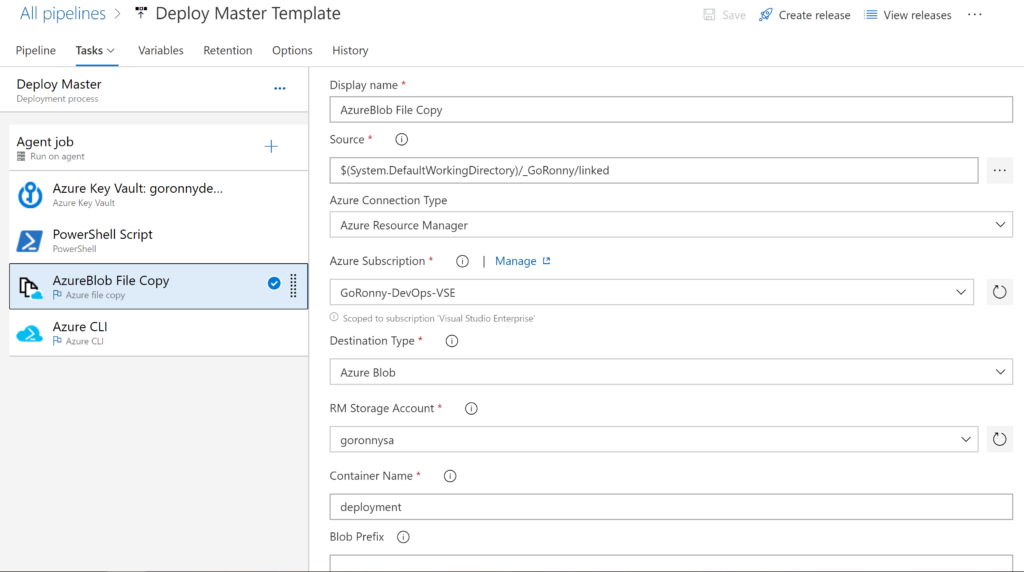Switch to the Variables tab
The image size is (1024, 572).
point(161,50)
